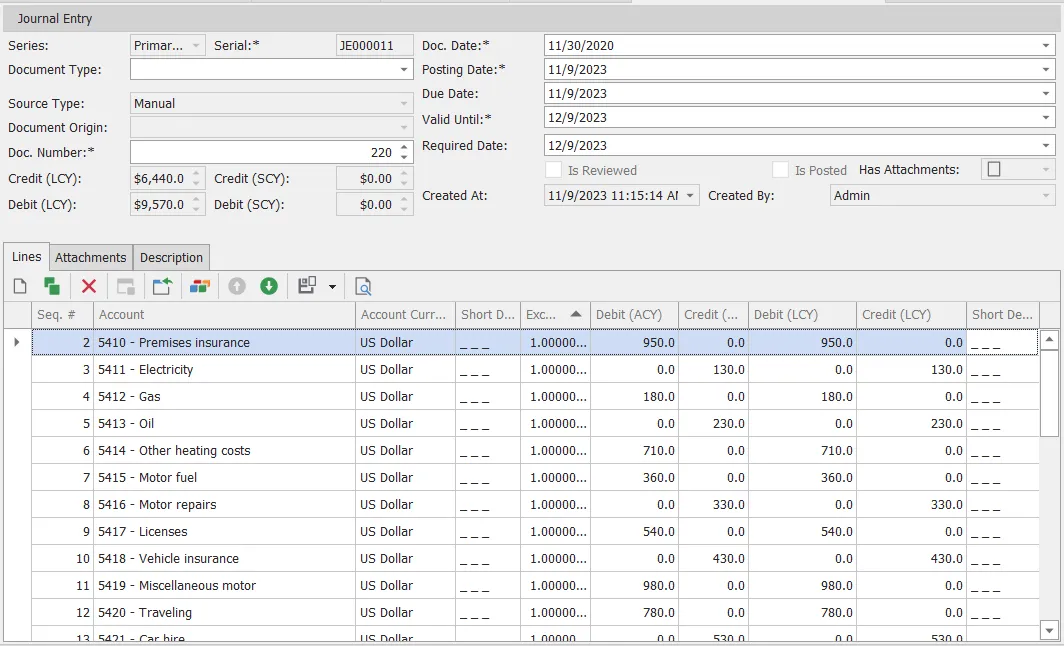This screenshot has height=646, width=1064.
Task: Click the Debit (LCY) column header
Action: (803, 314)
